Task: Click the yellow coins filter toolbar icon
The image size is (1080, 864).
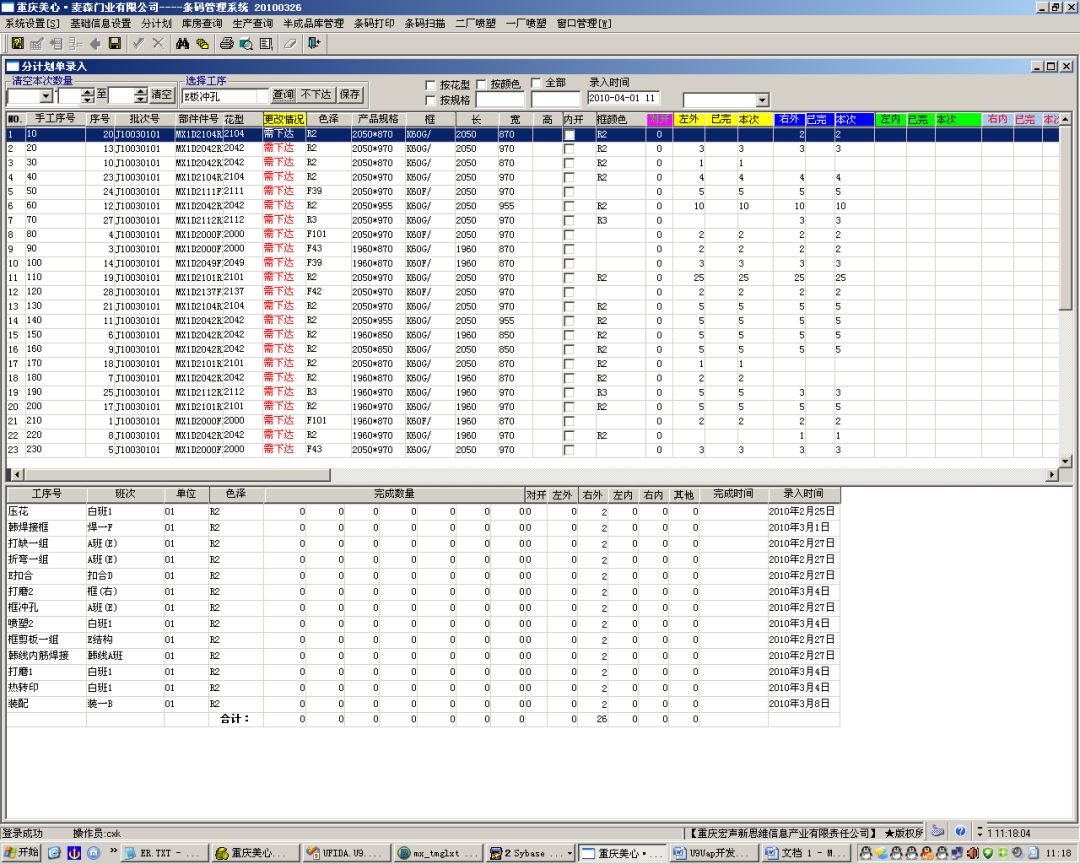Action: 202,43
